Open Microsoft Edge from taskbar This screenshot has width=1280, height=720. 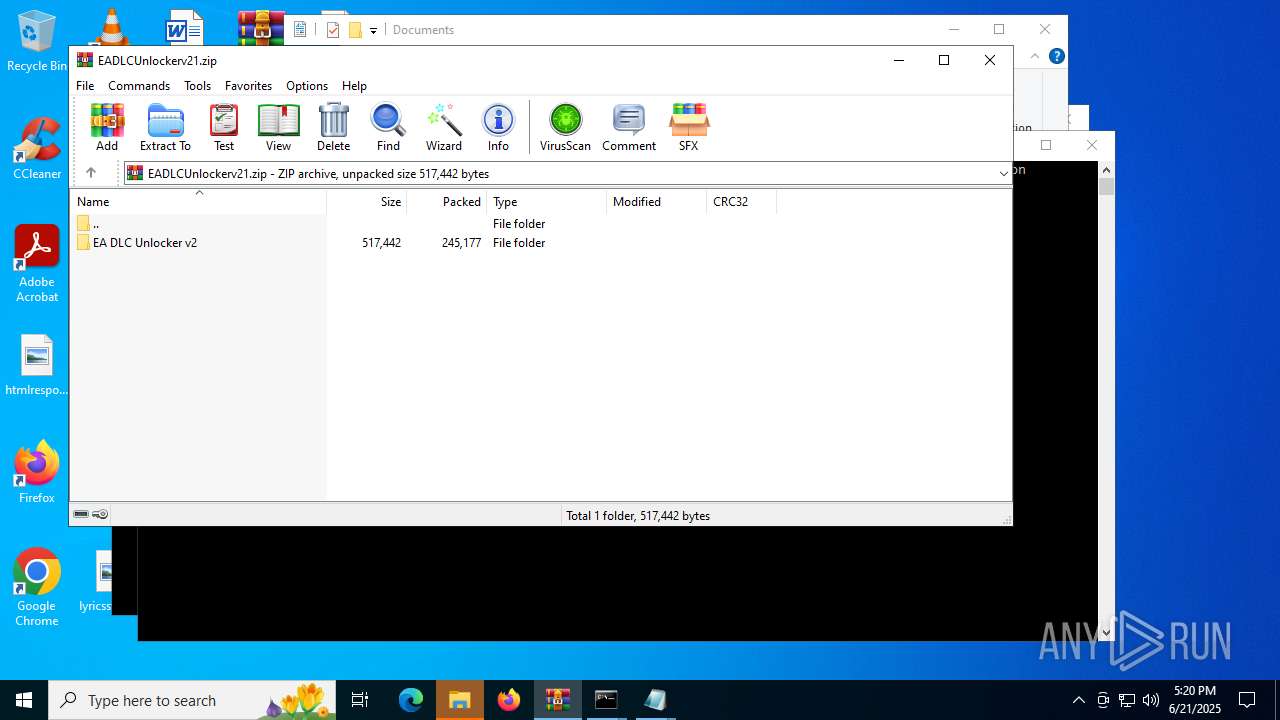[411, 700]
